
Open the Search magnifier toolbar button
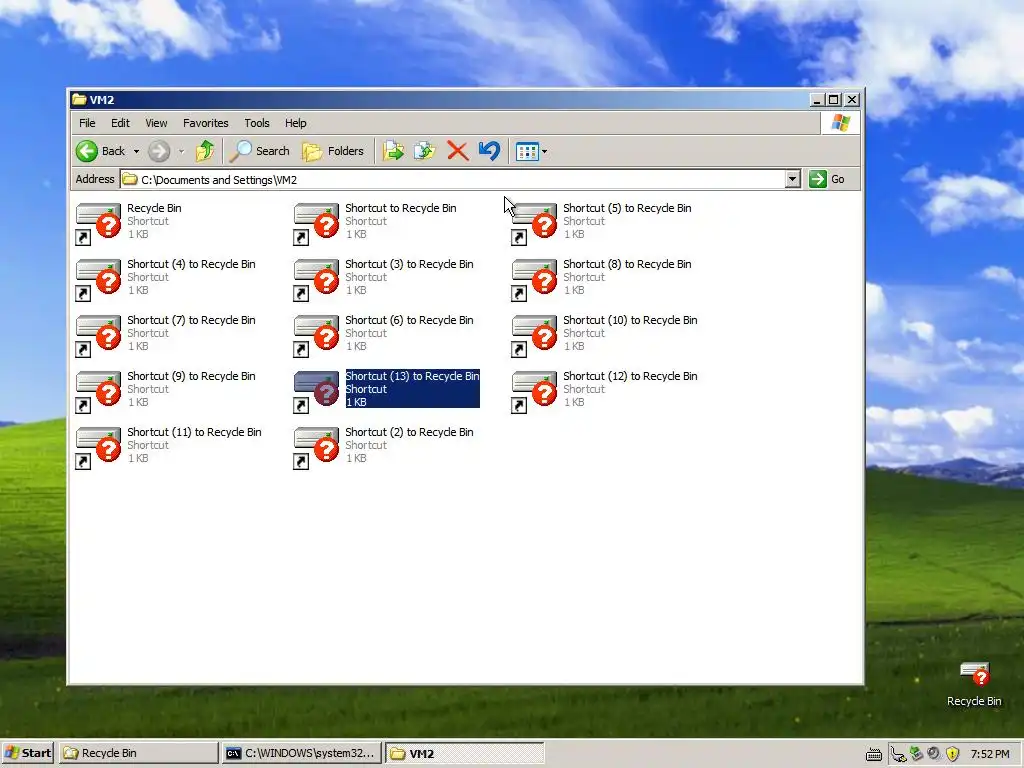[x=260, y=152]
